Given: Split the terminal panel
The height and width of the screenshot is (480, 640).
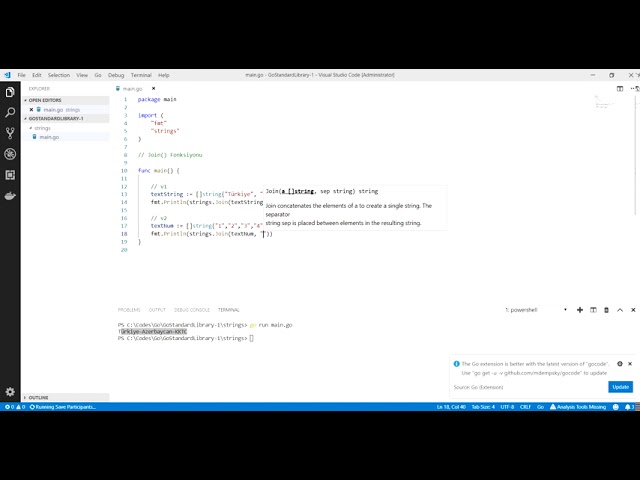Looking at the screenshot, I should click(x=593, y=310).
